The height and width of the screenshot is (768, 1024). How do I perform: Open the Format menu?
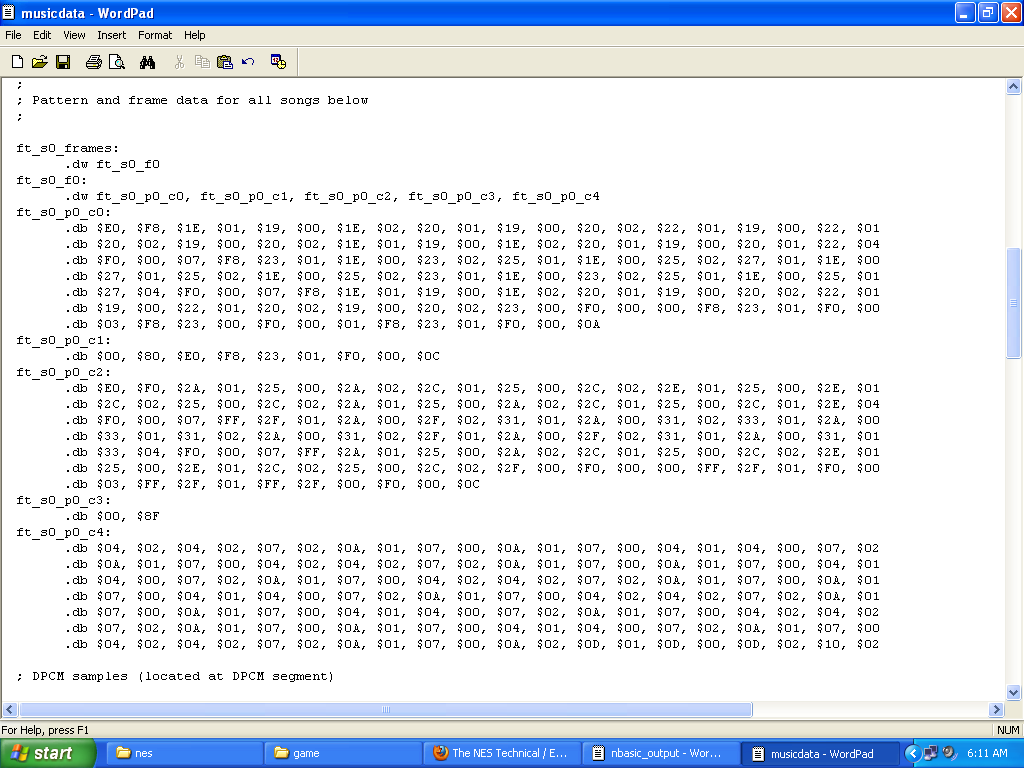[x=155, y=35]
